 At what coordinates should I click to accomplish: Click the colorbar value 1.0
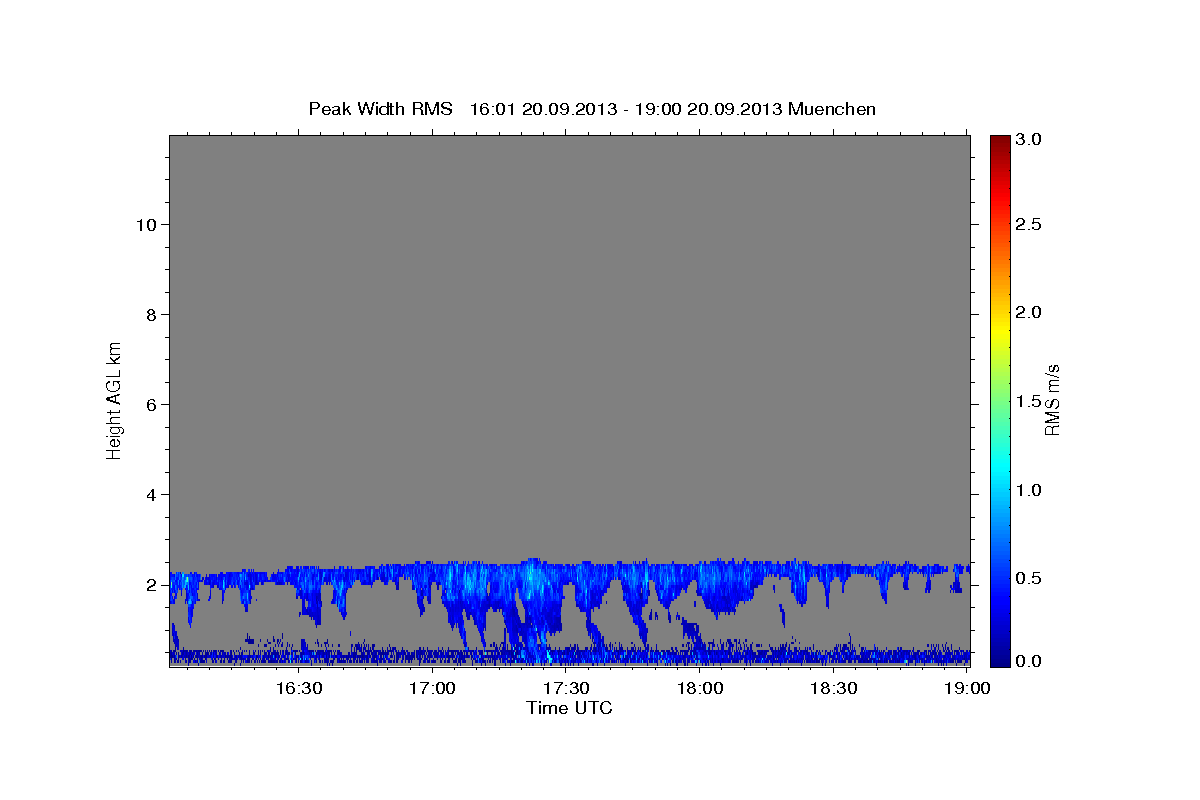(1029, 489)
